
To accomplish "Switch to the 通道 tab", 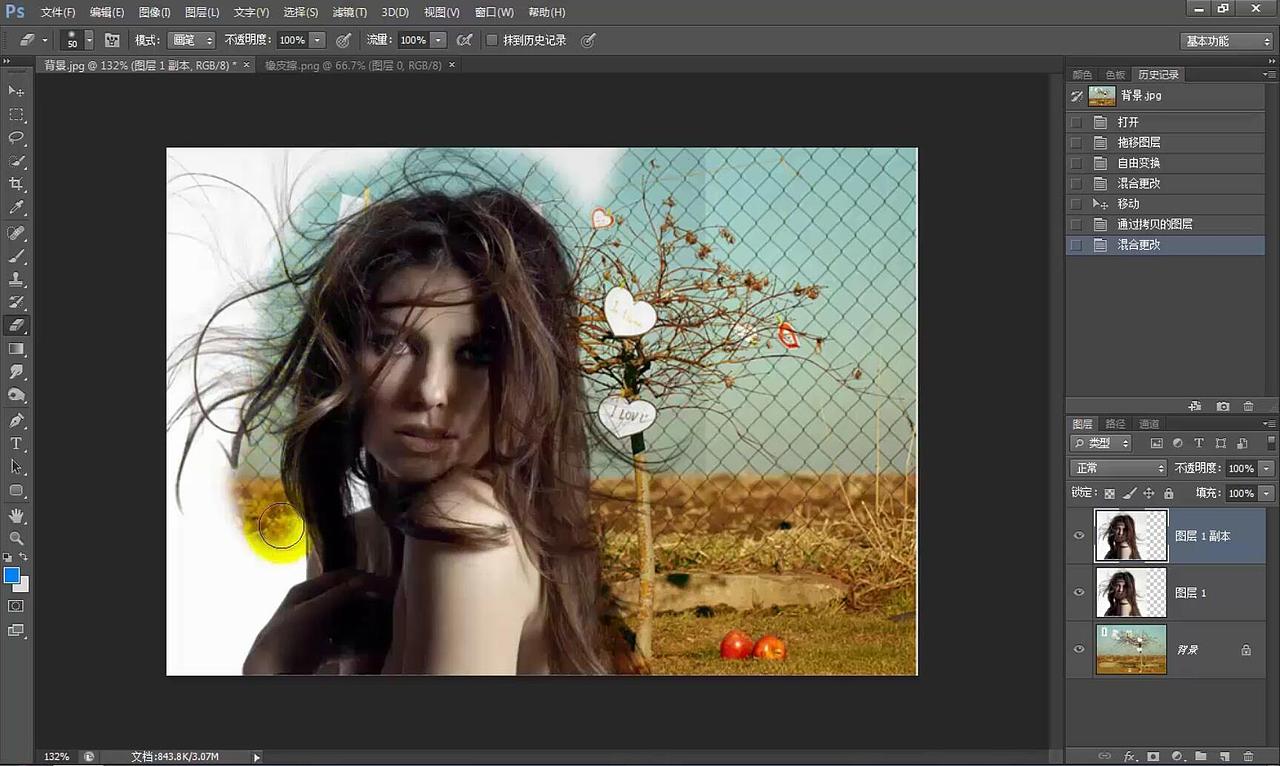I will coord(1149,424).
